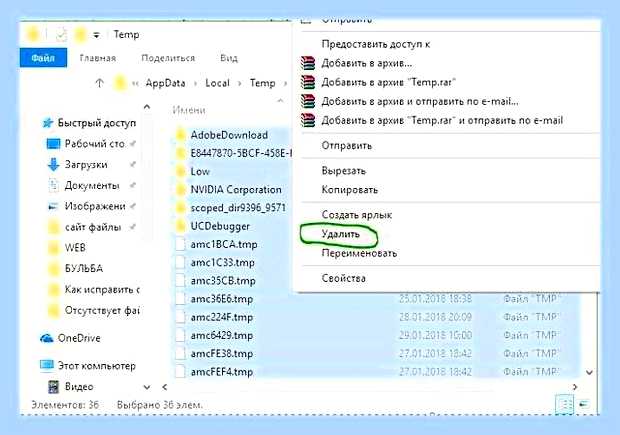Choose Копировать from the context menu

350,190
